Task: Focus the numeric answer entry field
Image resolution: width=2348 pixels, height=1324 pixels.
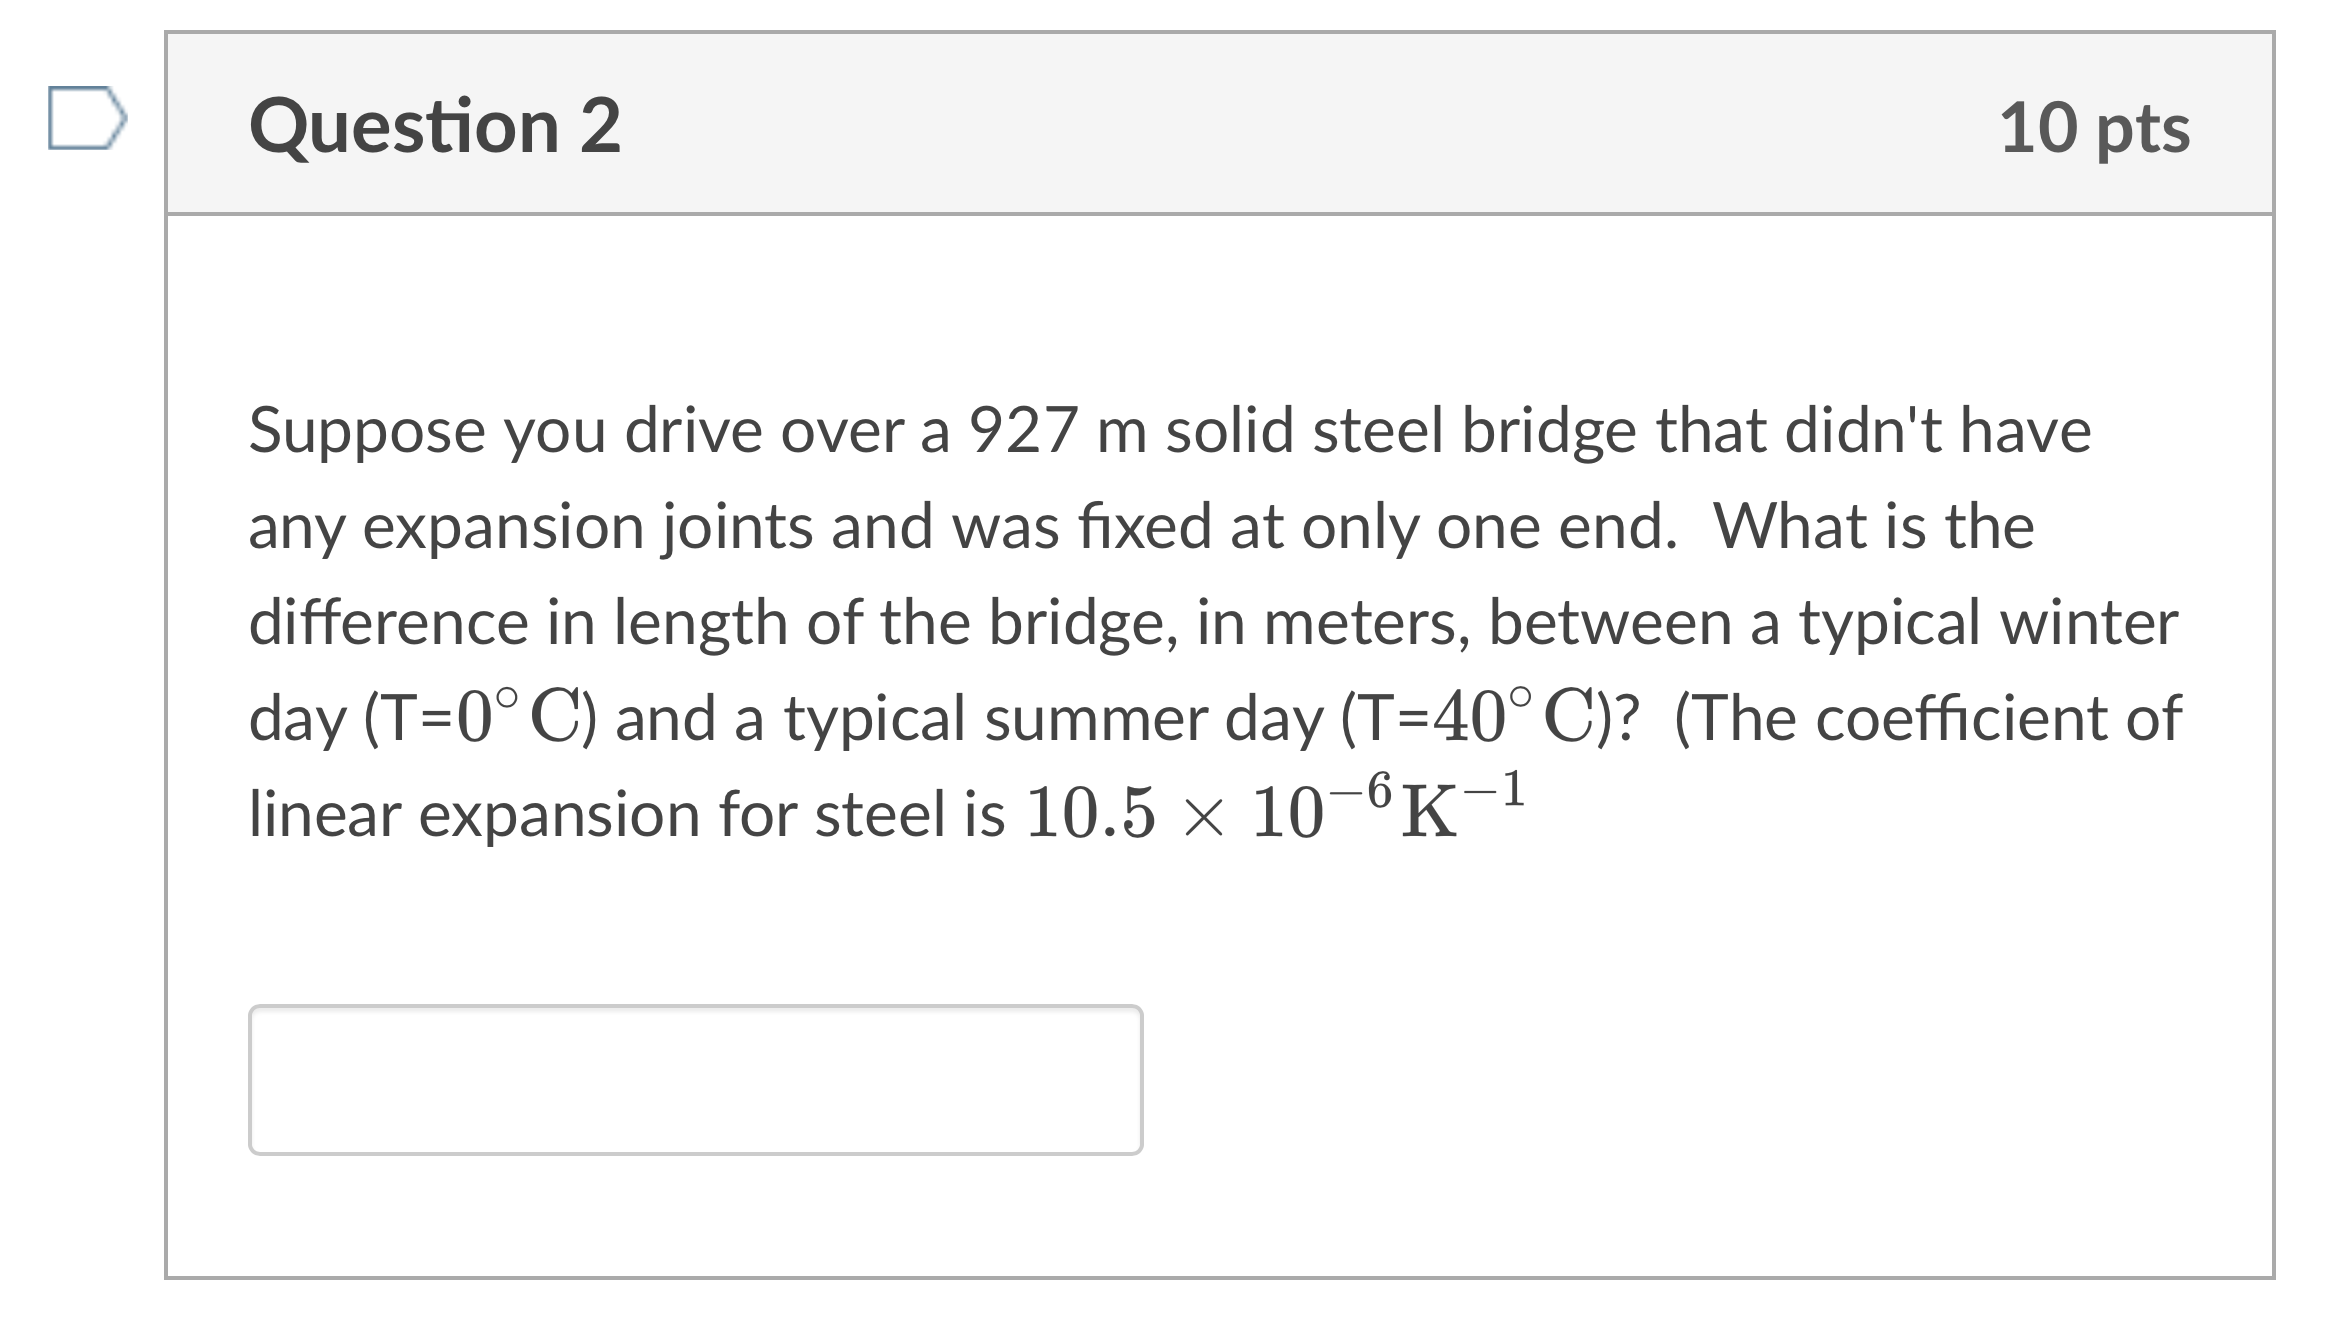Action: [695, 1079]
